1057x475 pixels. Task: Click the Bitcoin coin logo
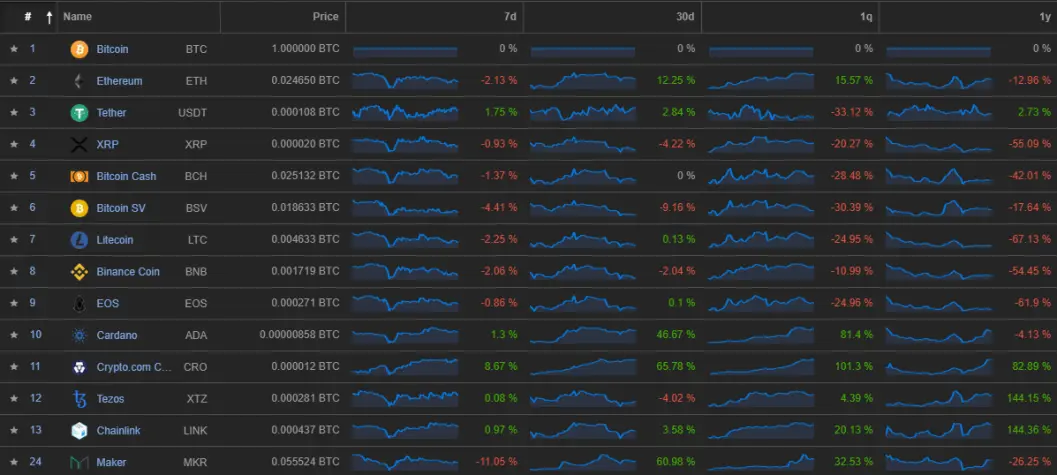[x=80, y=49]
